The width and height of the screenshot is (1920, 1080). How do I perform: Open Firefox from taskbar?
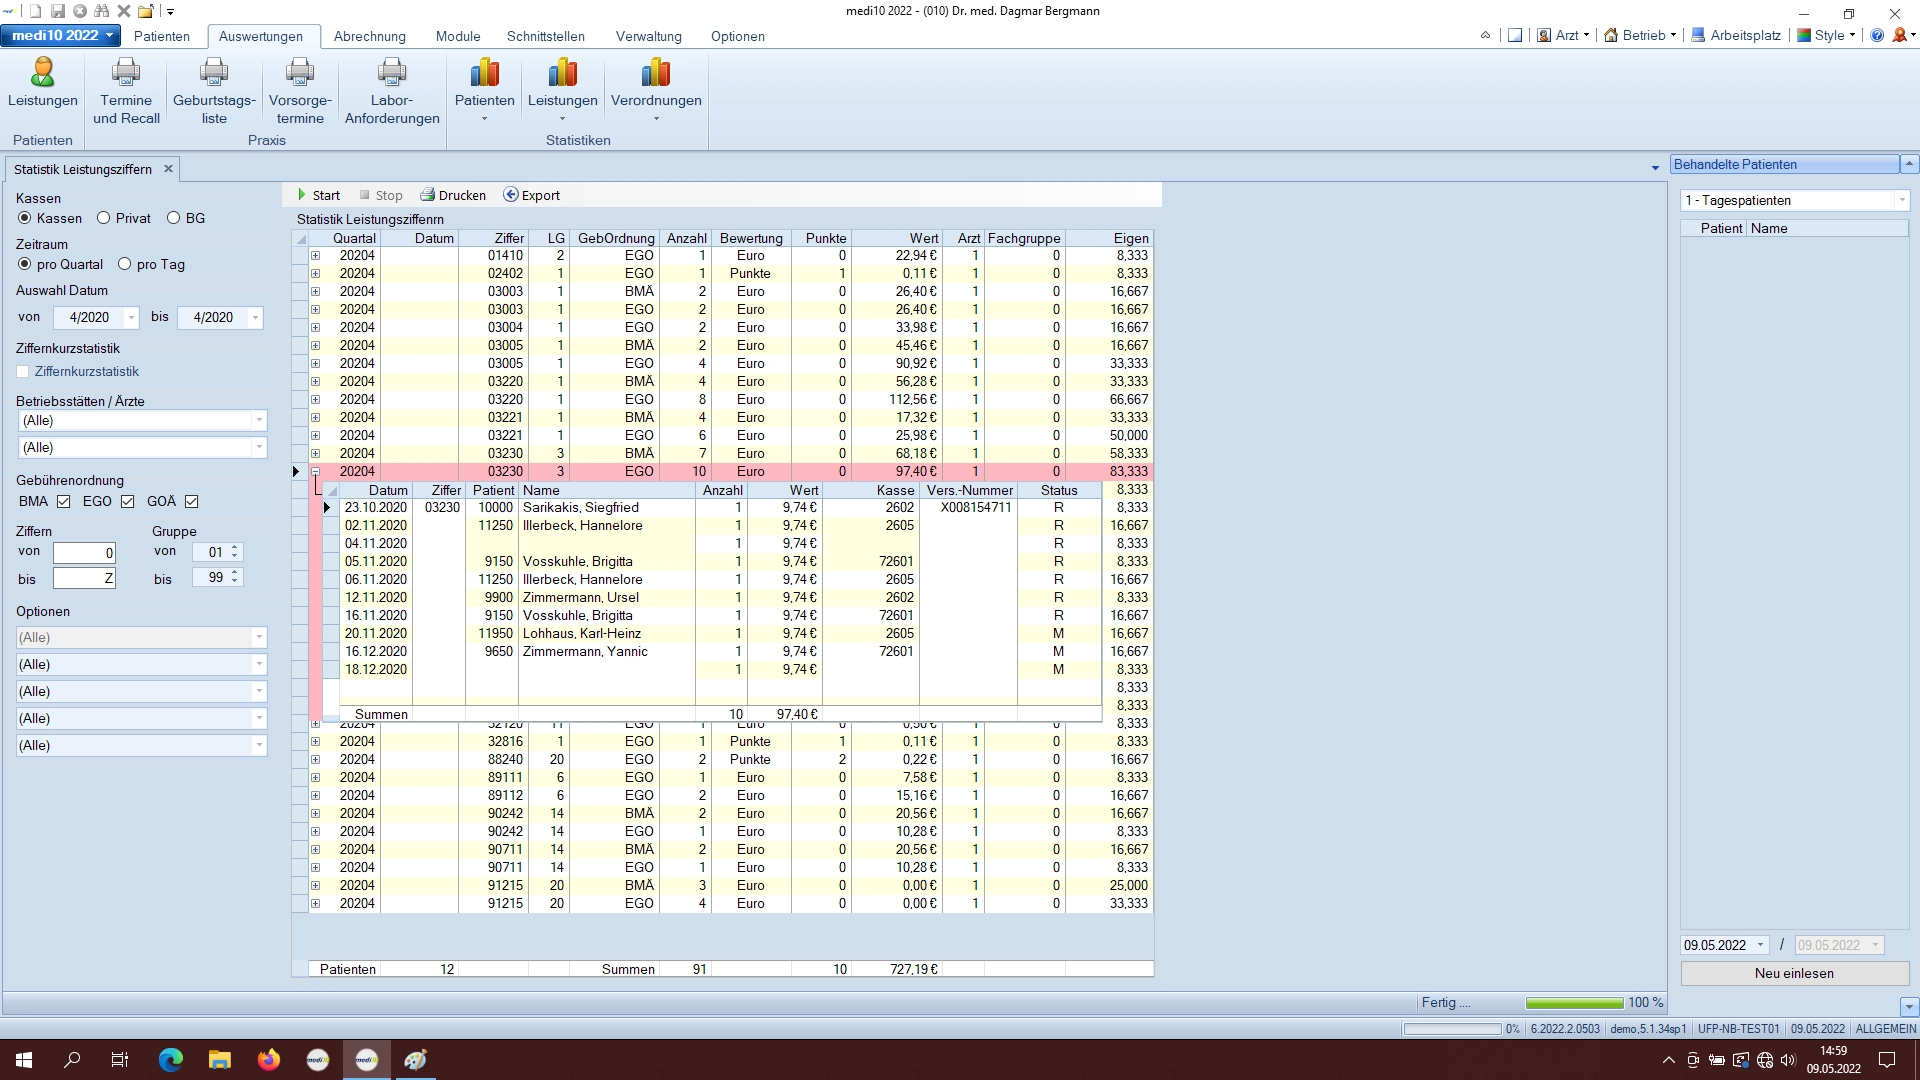(x=269, y=1060)
